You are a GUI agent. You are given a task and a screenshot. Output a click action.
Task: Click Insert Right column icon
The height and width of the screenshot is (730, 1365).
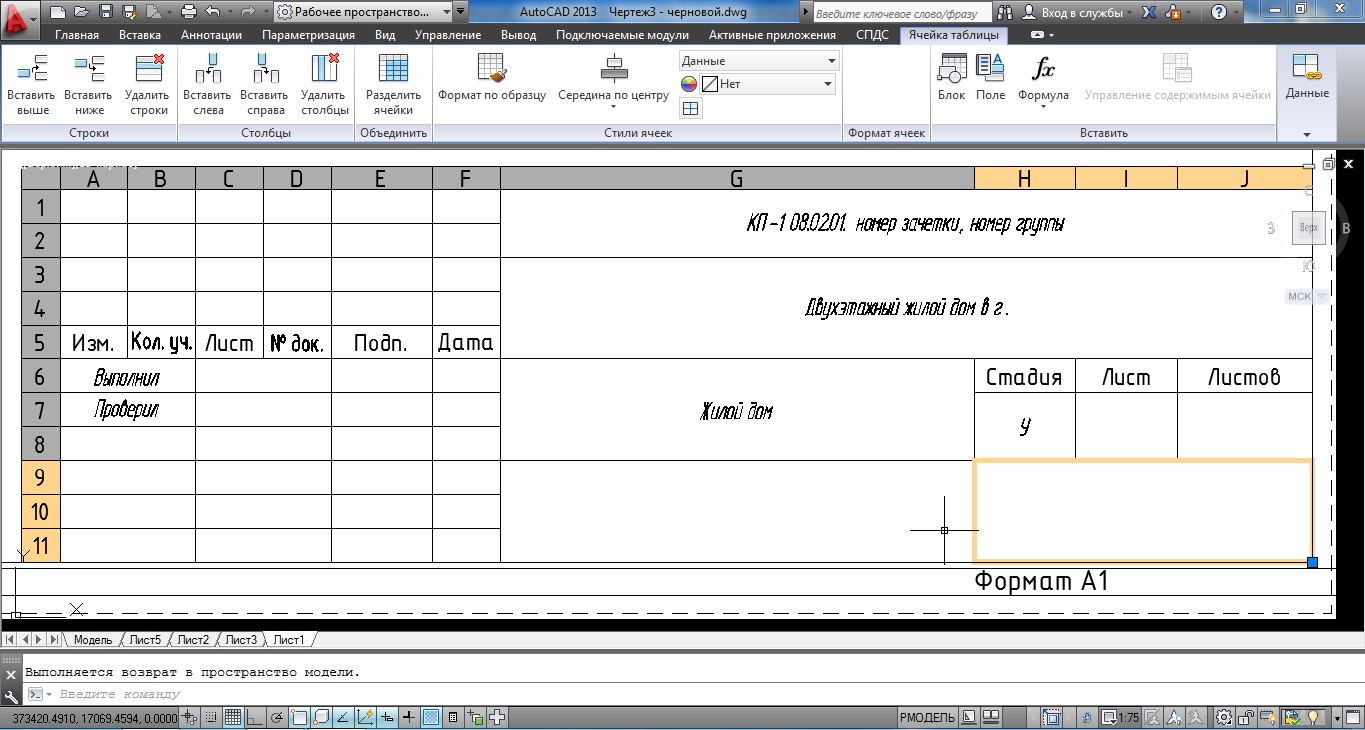tap(264, 69)
